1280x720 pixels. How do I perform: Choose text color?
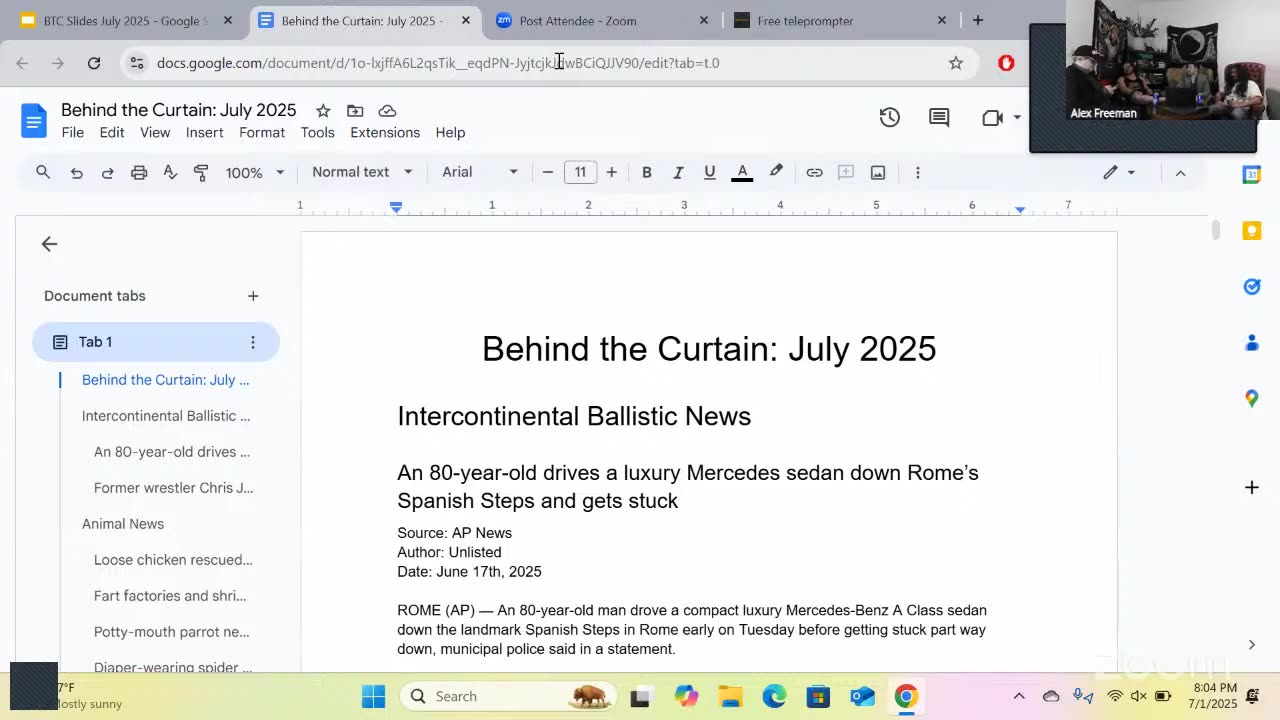point(742,172)
